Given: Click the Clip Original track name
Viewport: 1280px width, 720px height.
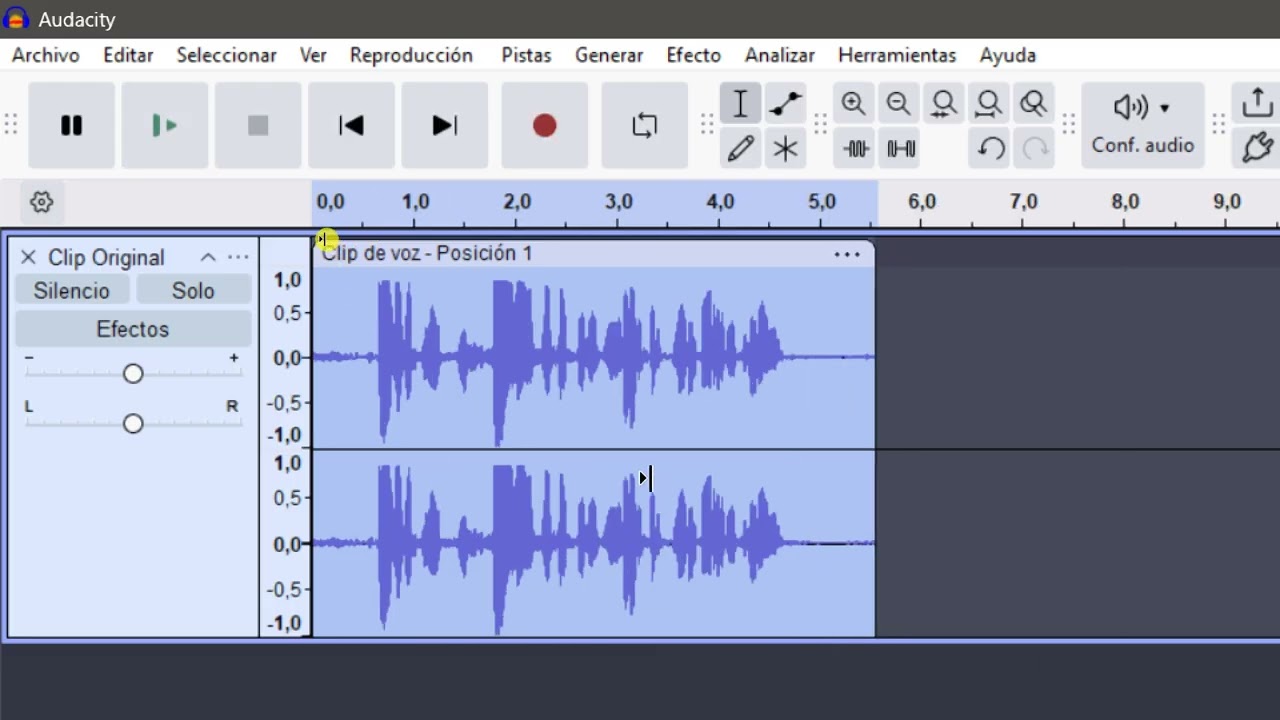Looking at the screenshot, I should coord(106,257).
